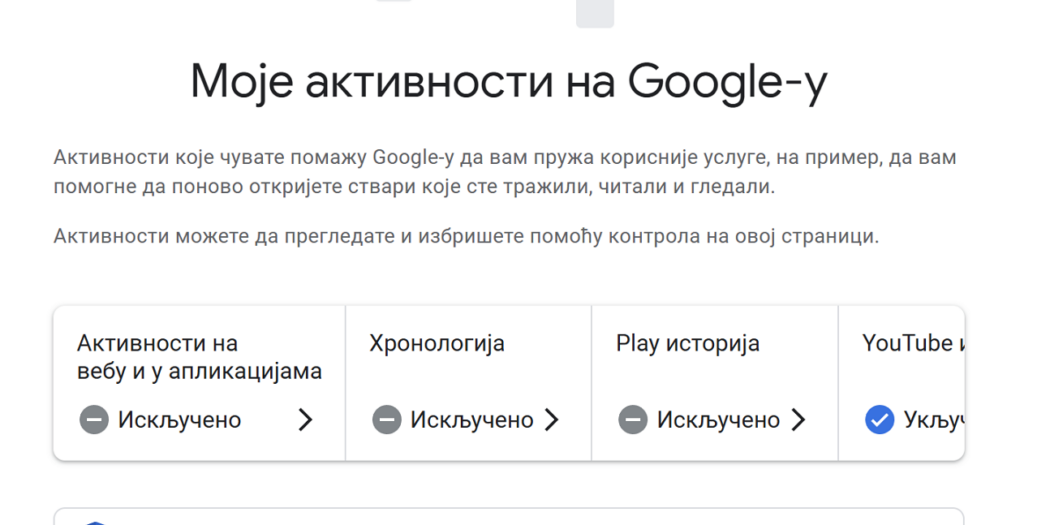The height and width of the screenshot is (525, 1050).
Task: Click the gray minus icon under Хронологија
Action: 387,420
